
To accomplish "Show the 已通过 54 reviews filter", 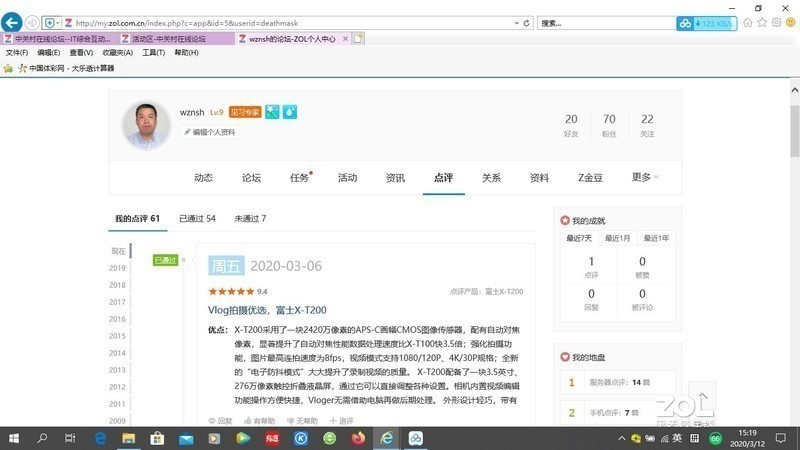I will [x=197, y=218].
